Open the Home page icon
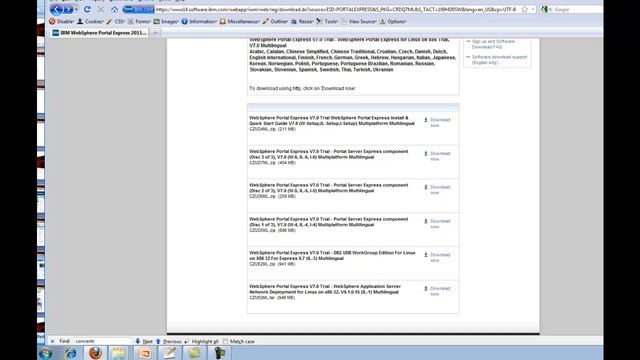Image resolution: width=640 pixels, height=360 pixels. pos(114,9)
